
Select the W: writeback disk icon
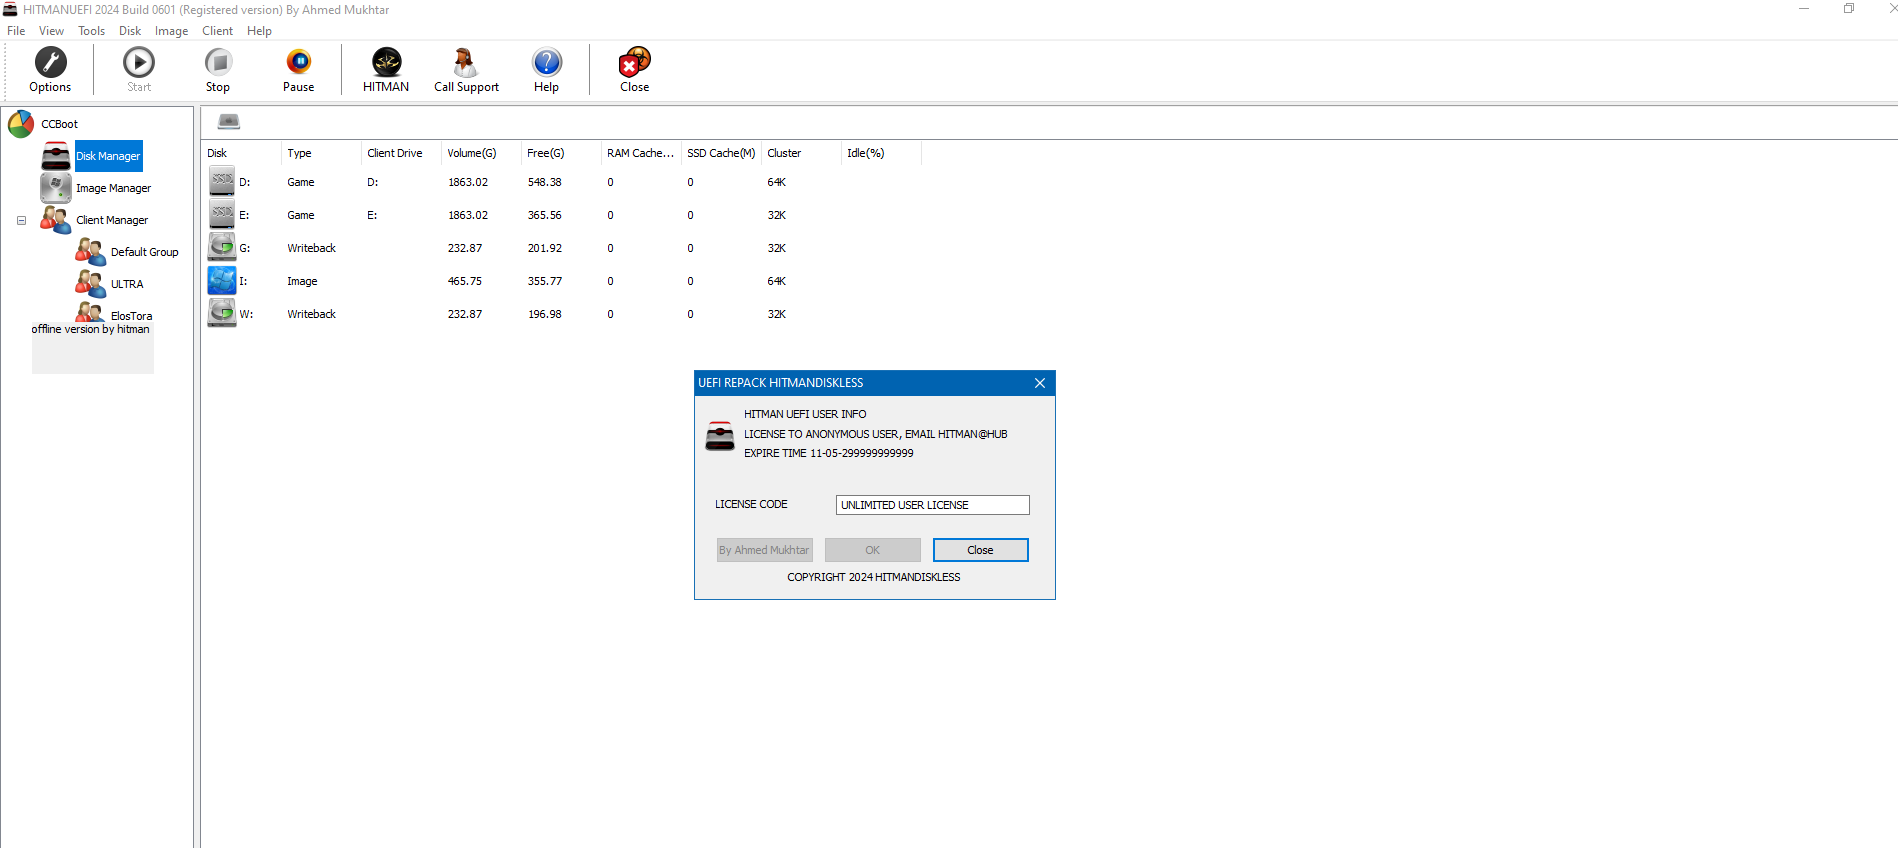click(x=222, y=314)
